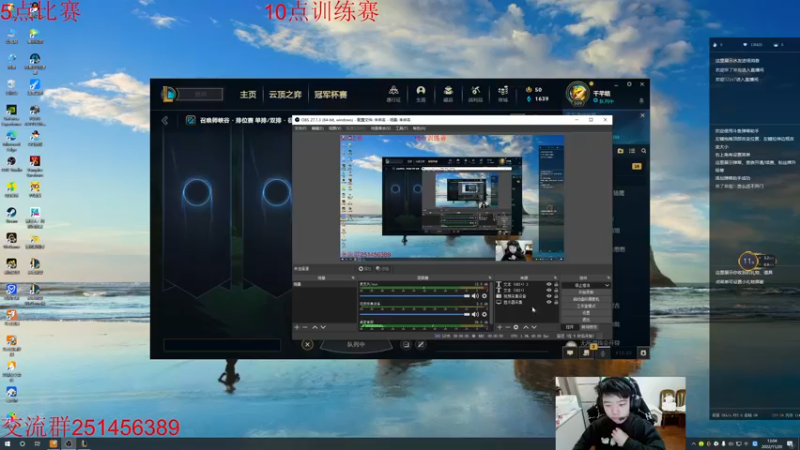
Task: Open the 商城 store icon in League client
Action: [x=503, y=94]
